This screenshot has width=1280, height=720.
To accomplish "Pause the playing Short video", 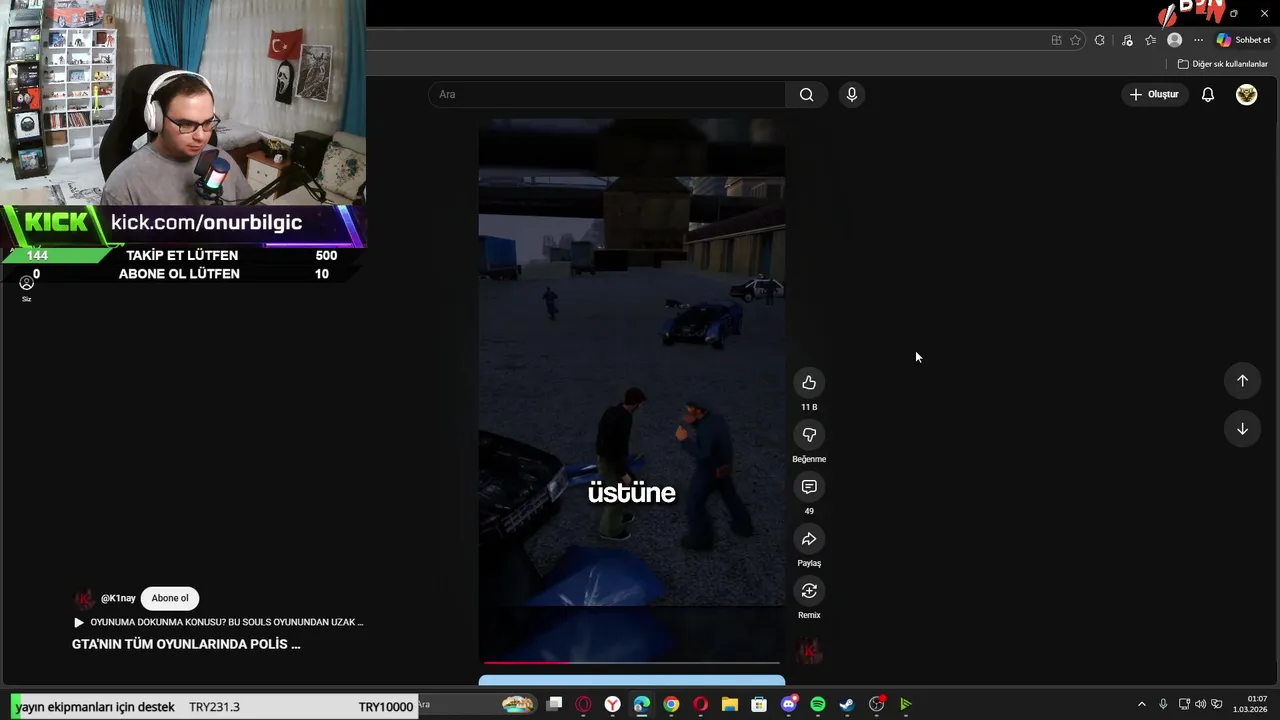I will pos(631,390).
